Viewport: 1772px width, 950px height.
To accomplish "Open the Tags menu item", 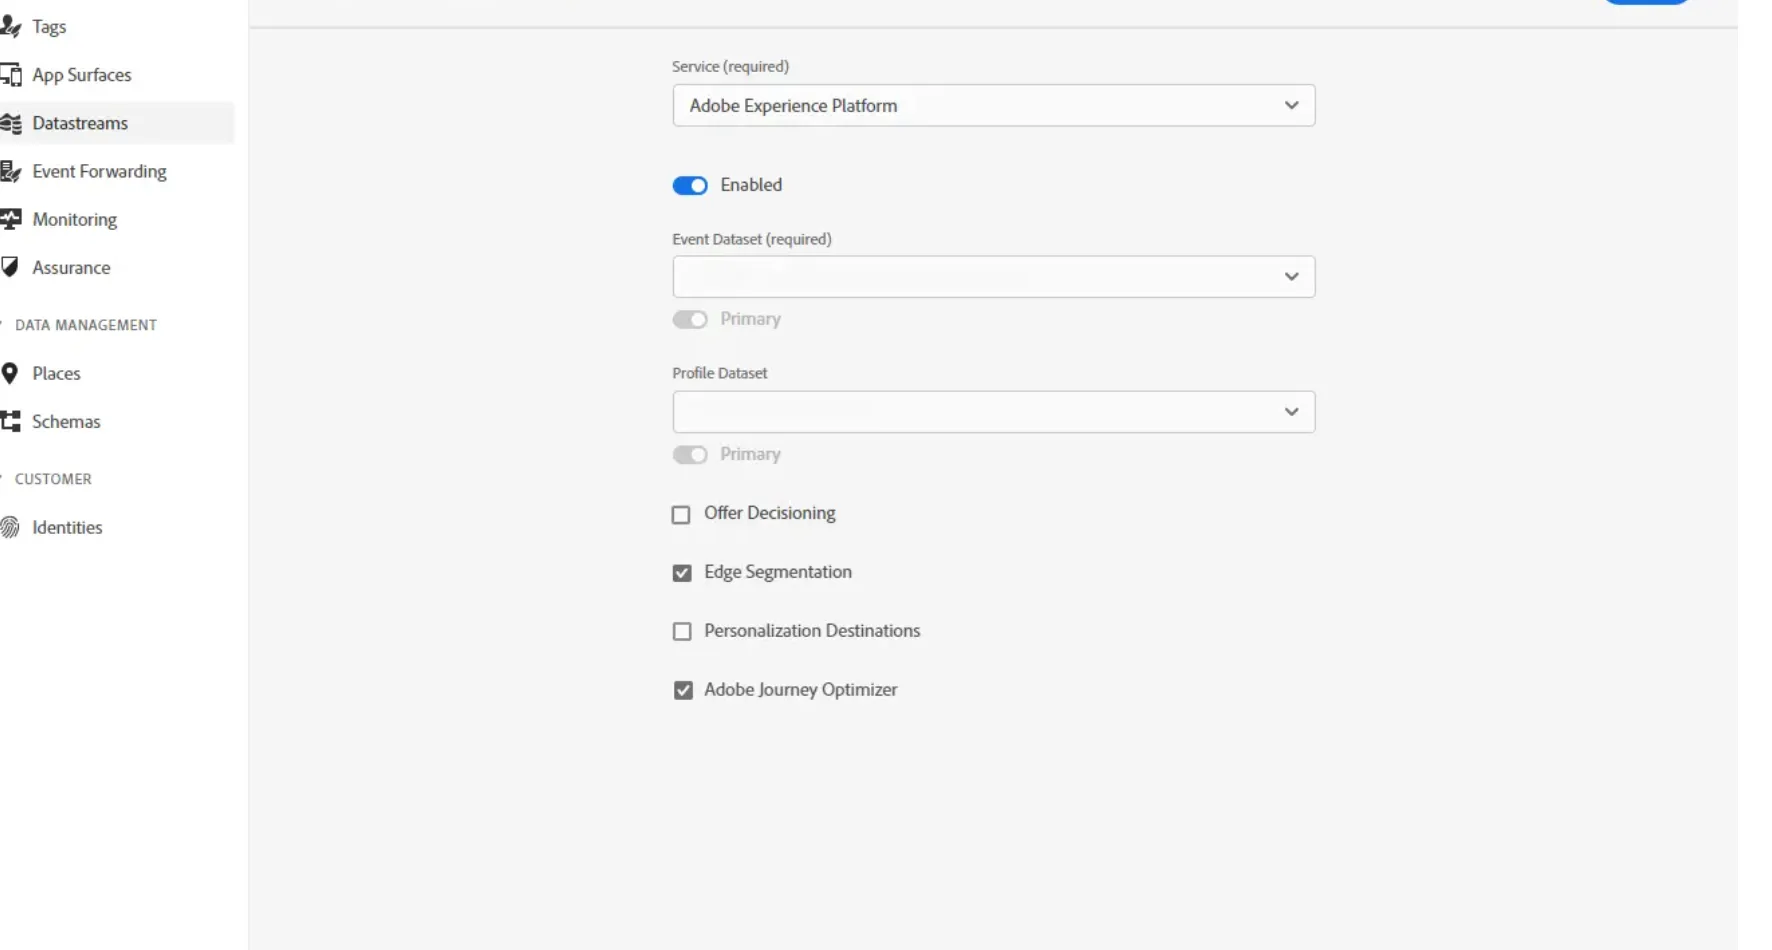I will click(x=49, y=27).
